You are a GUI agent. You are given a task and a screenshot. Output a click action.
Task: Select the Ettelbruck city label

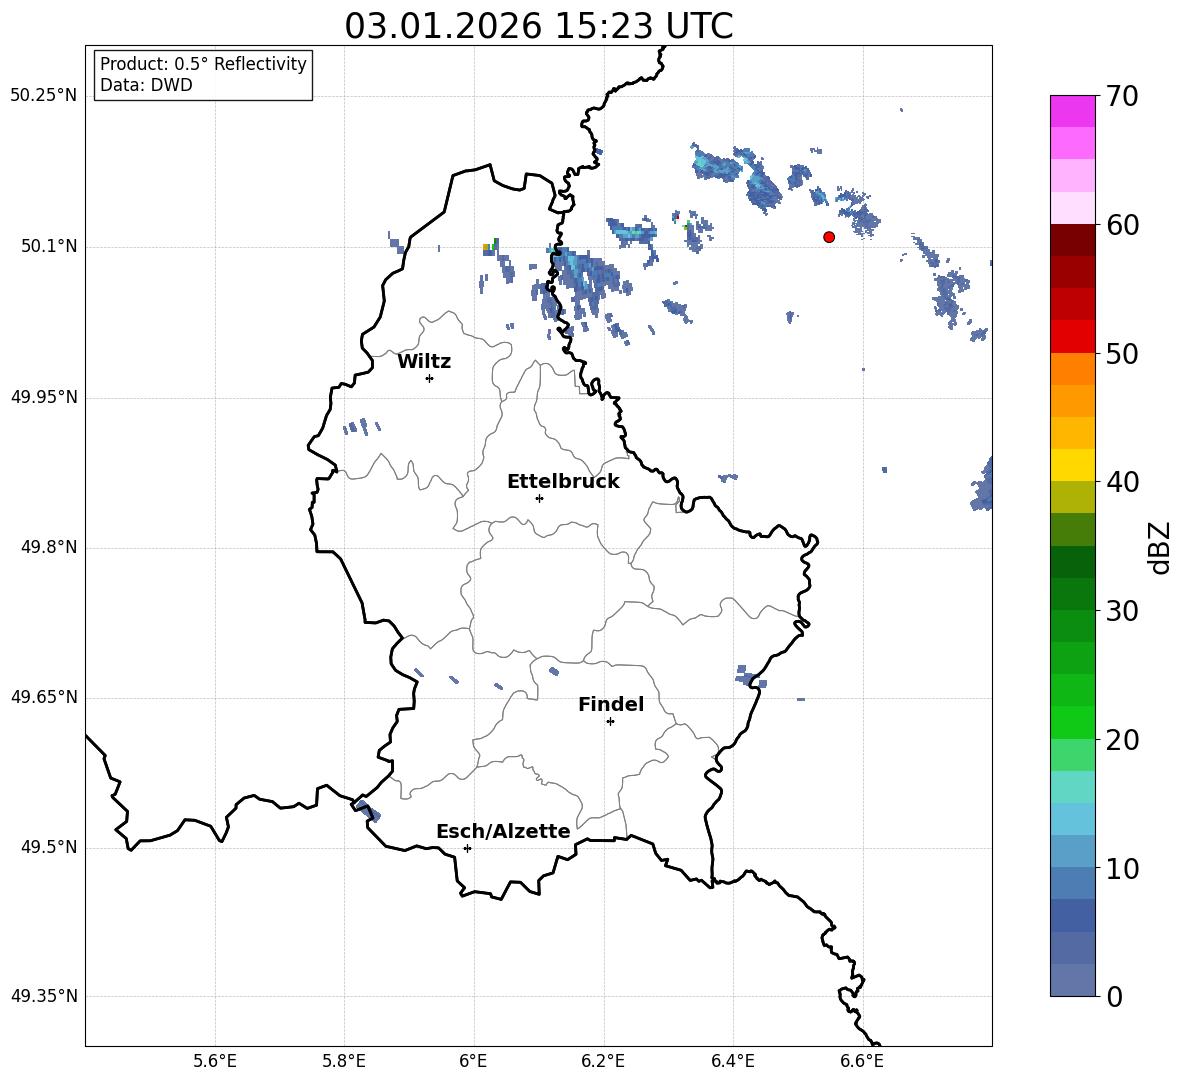[563, 482]
